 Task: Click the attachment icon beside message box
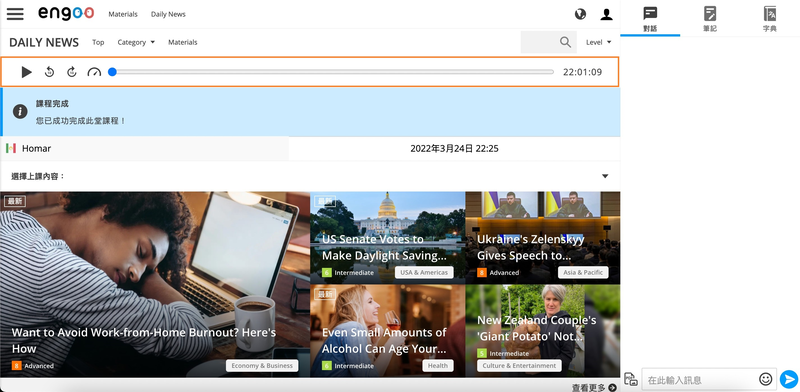tap(631, 379)
